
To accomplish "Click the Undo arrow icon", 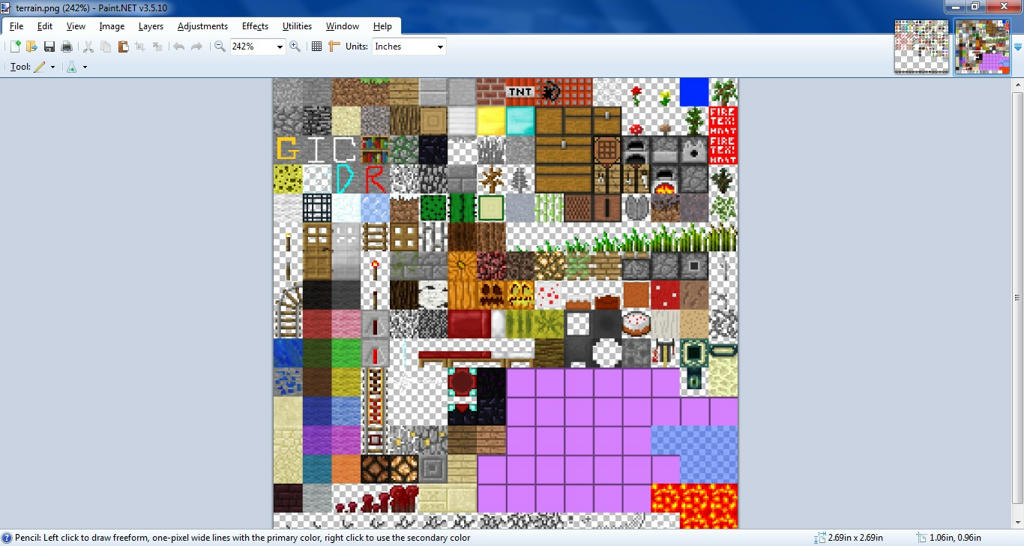I will [179, 47].
